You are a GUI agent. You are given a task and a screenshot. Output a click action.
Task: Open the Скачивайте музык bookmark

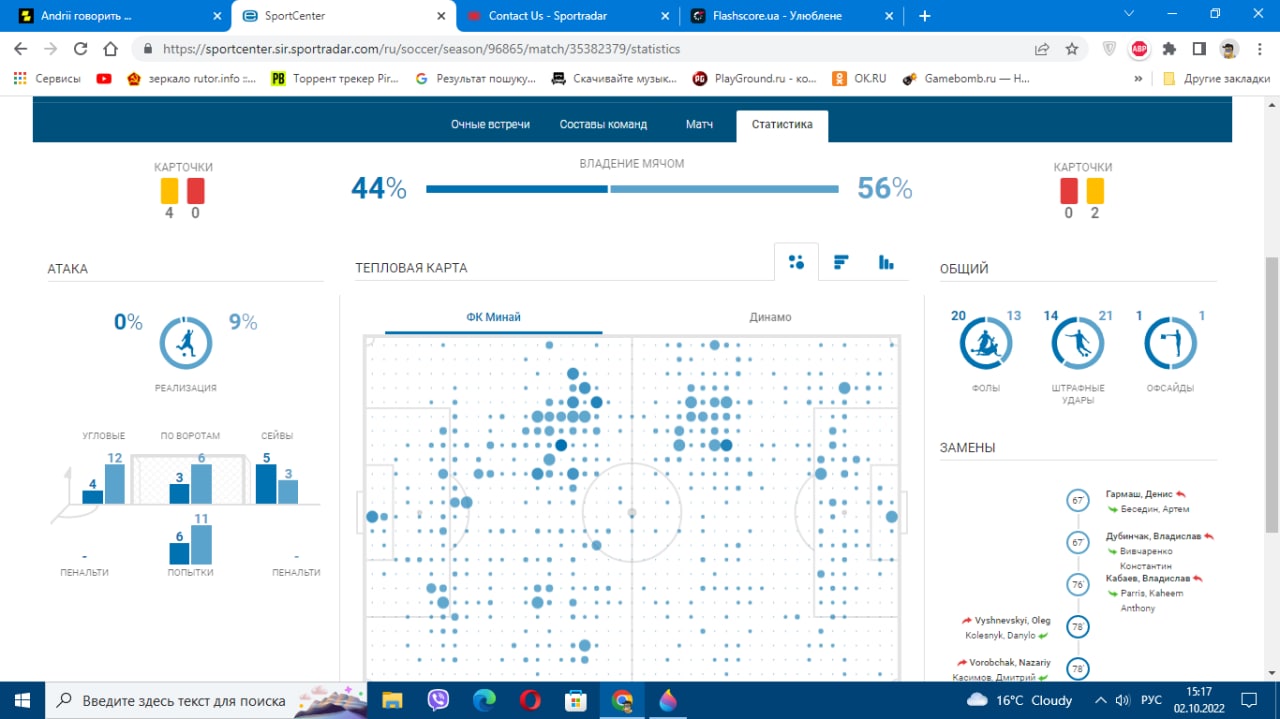pos(615,79)
